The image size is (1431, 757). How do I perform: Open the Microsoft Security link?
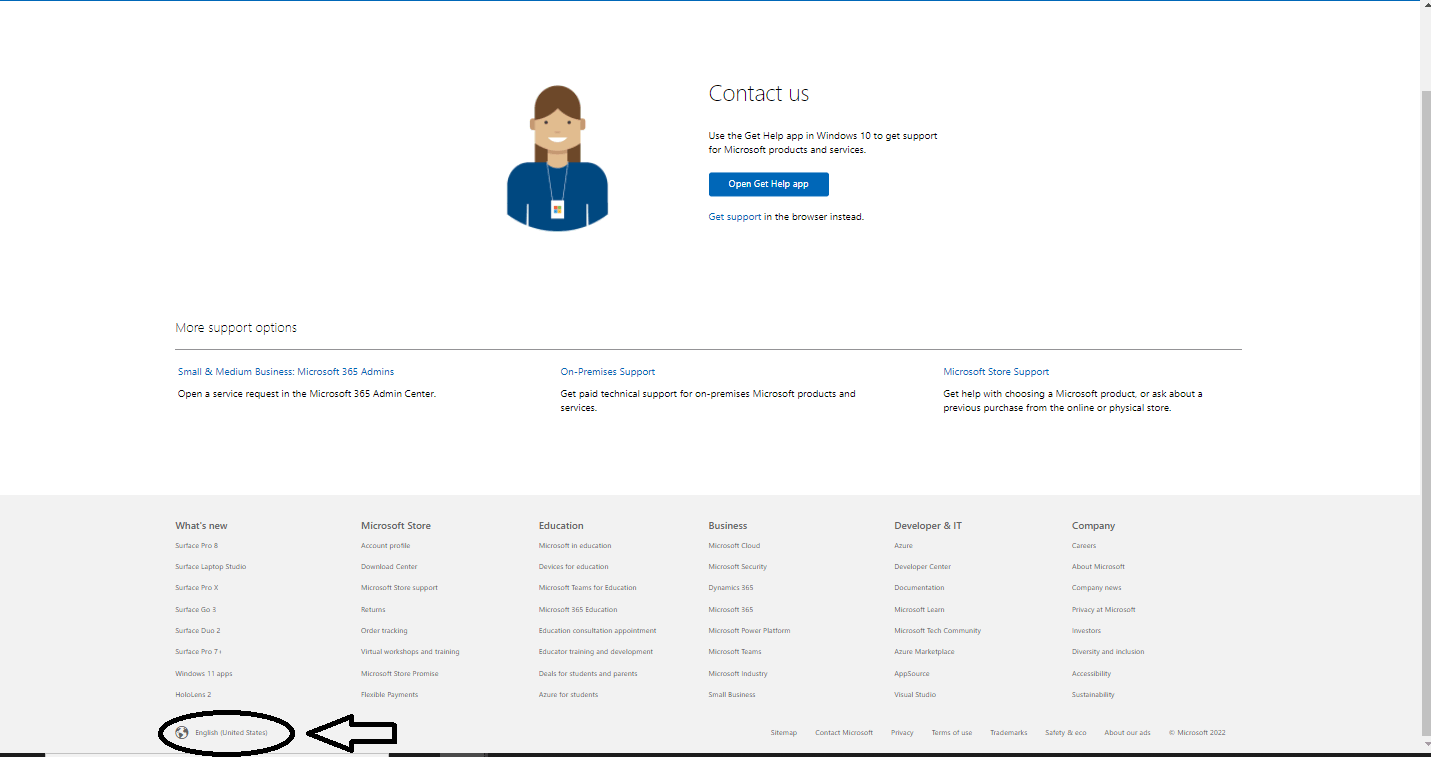pyautogui.click(x=738, y=567)
